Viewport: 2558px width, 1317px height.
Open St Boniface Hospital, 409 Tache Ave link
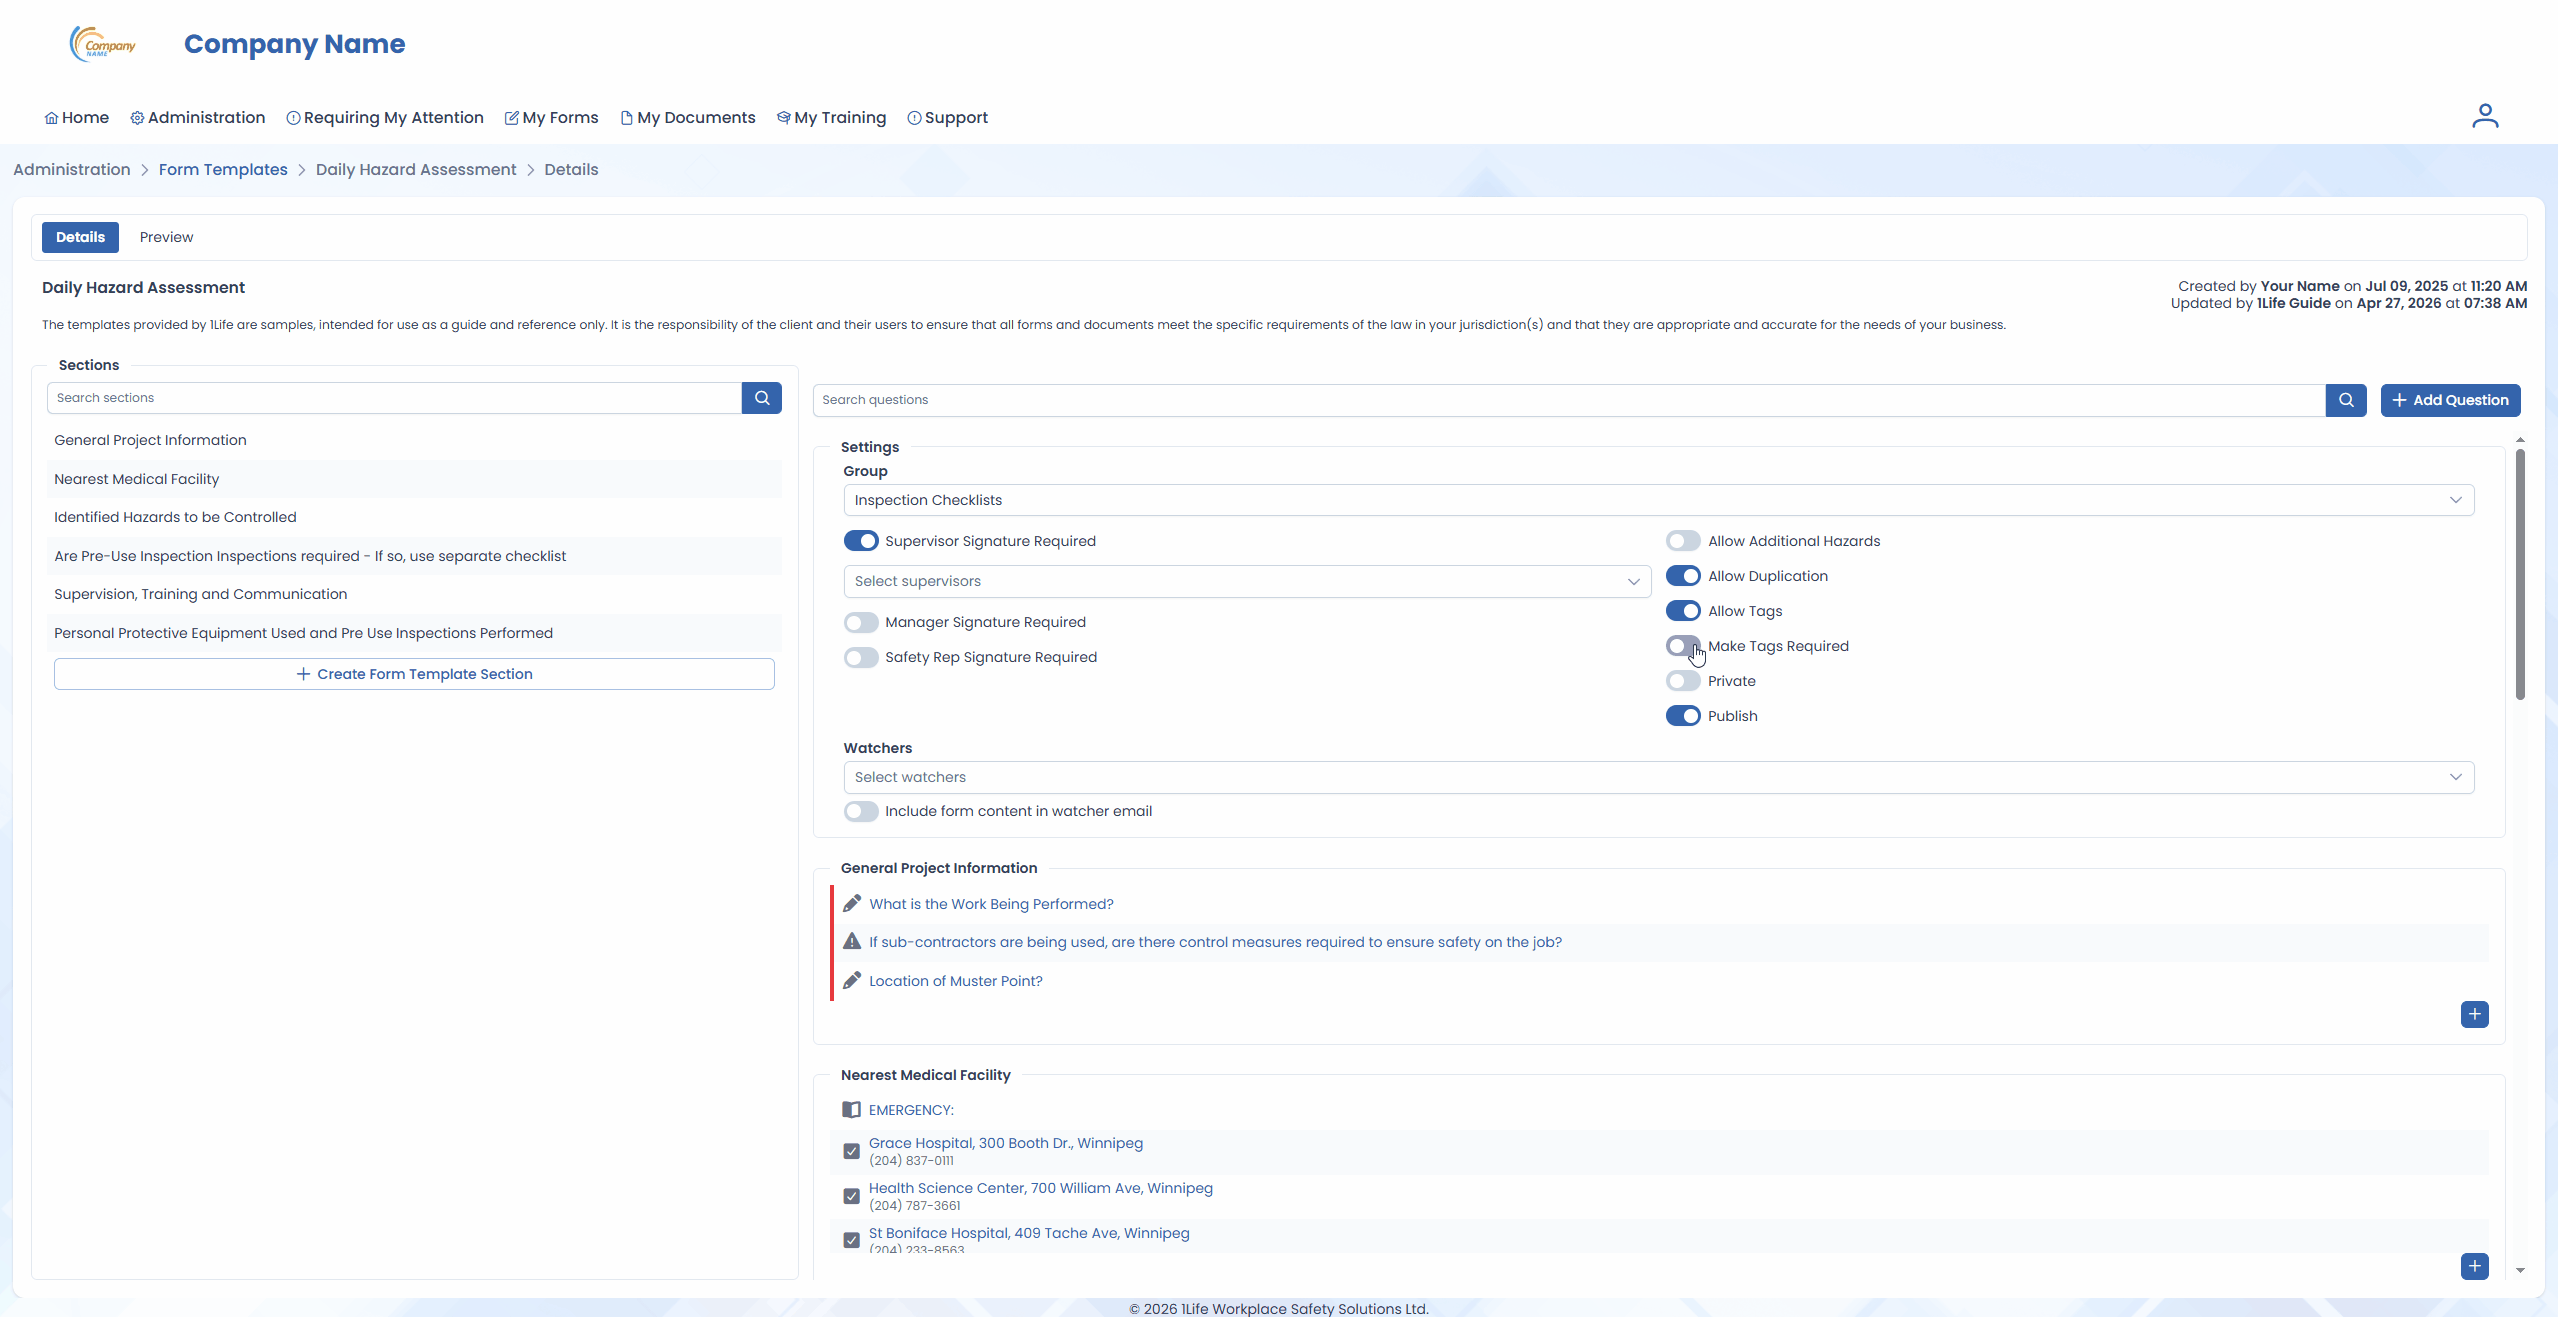1029,1233
